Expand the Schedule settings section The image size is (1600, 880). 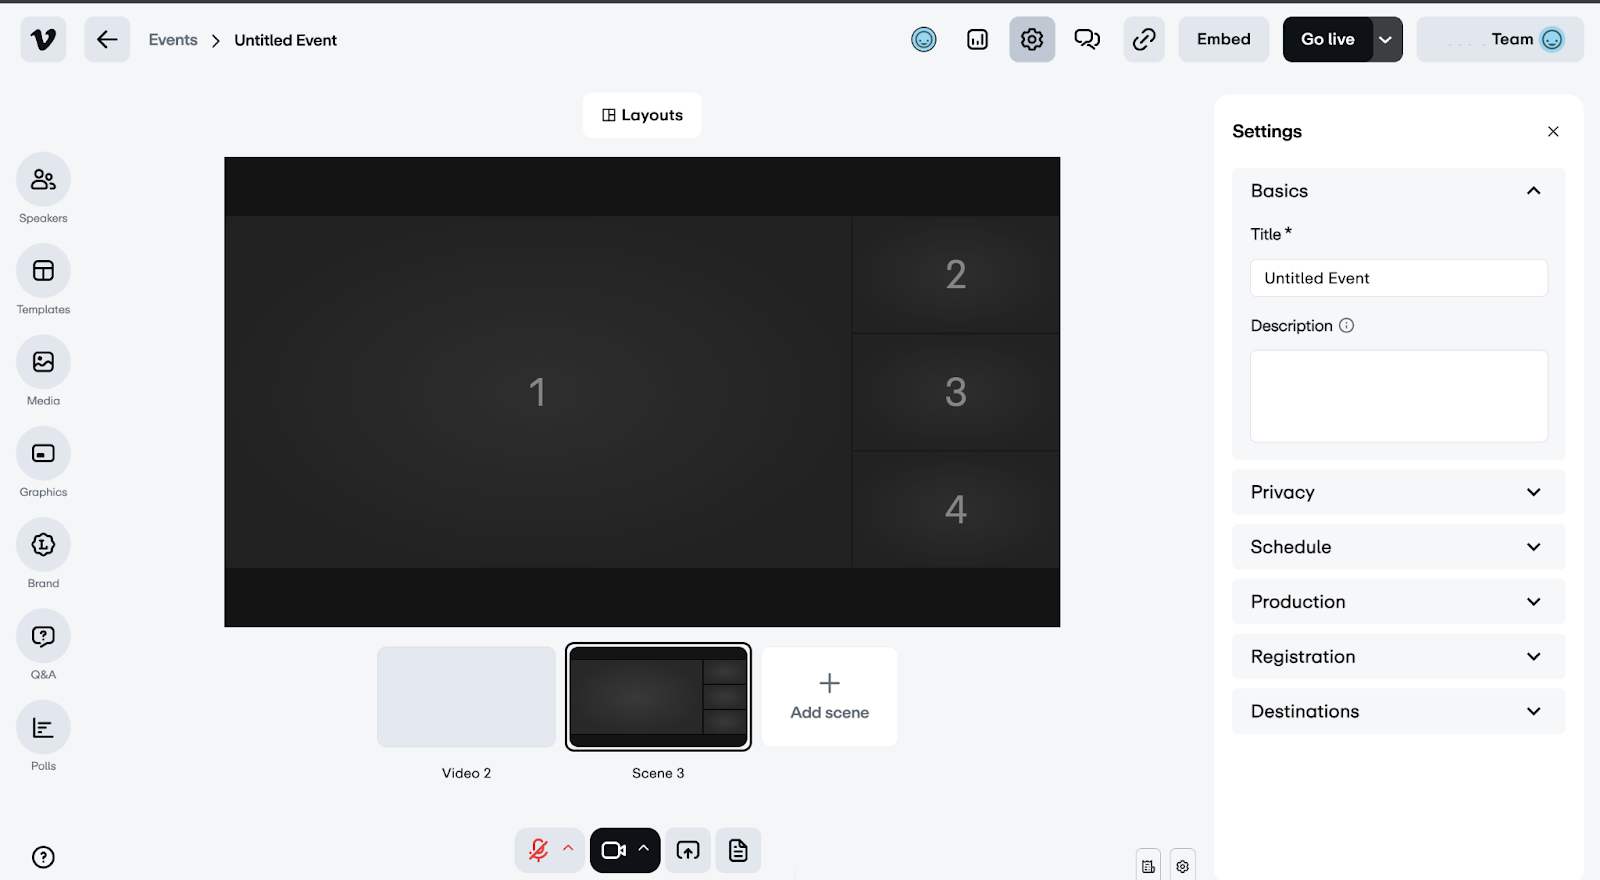pos(1397,547)
